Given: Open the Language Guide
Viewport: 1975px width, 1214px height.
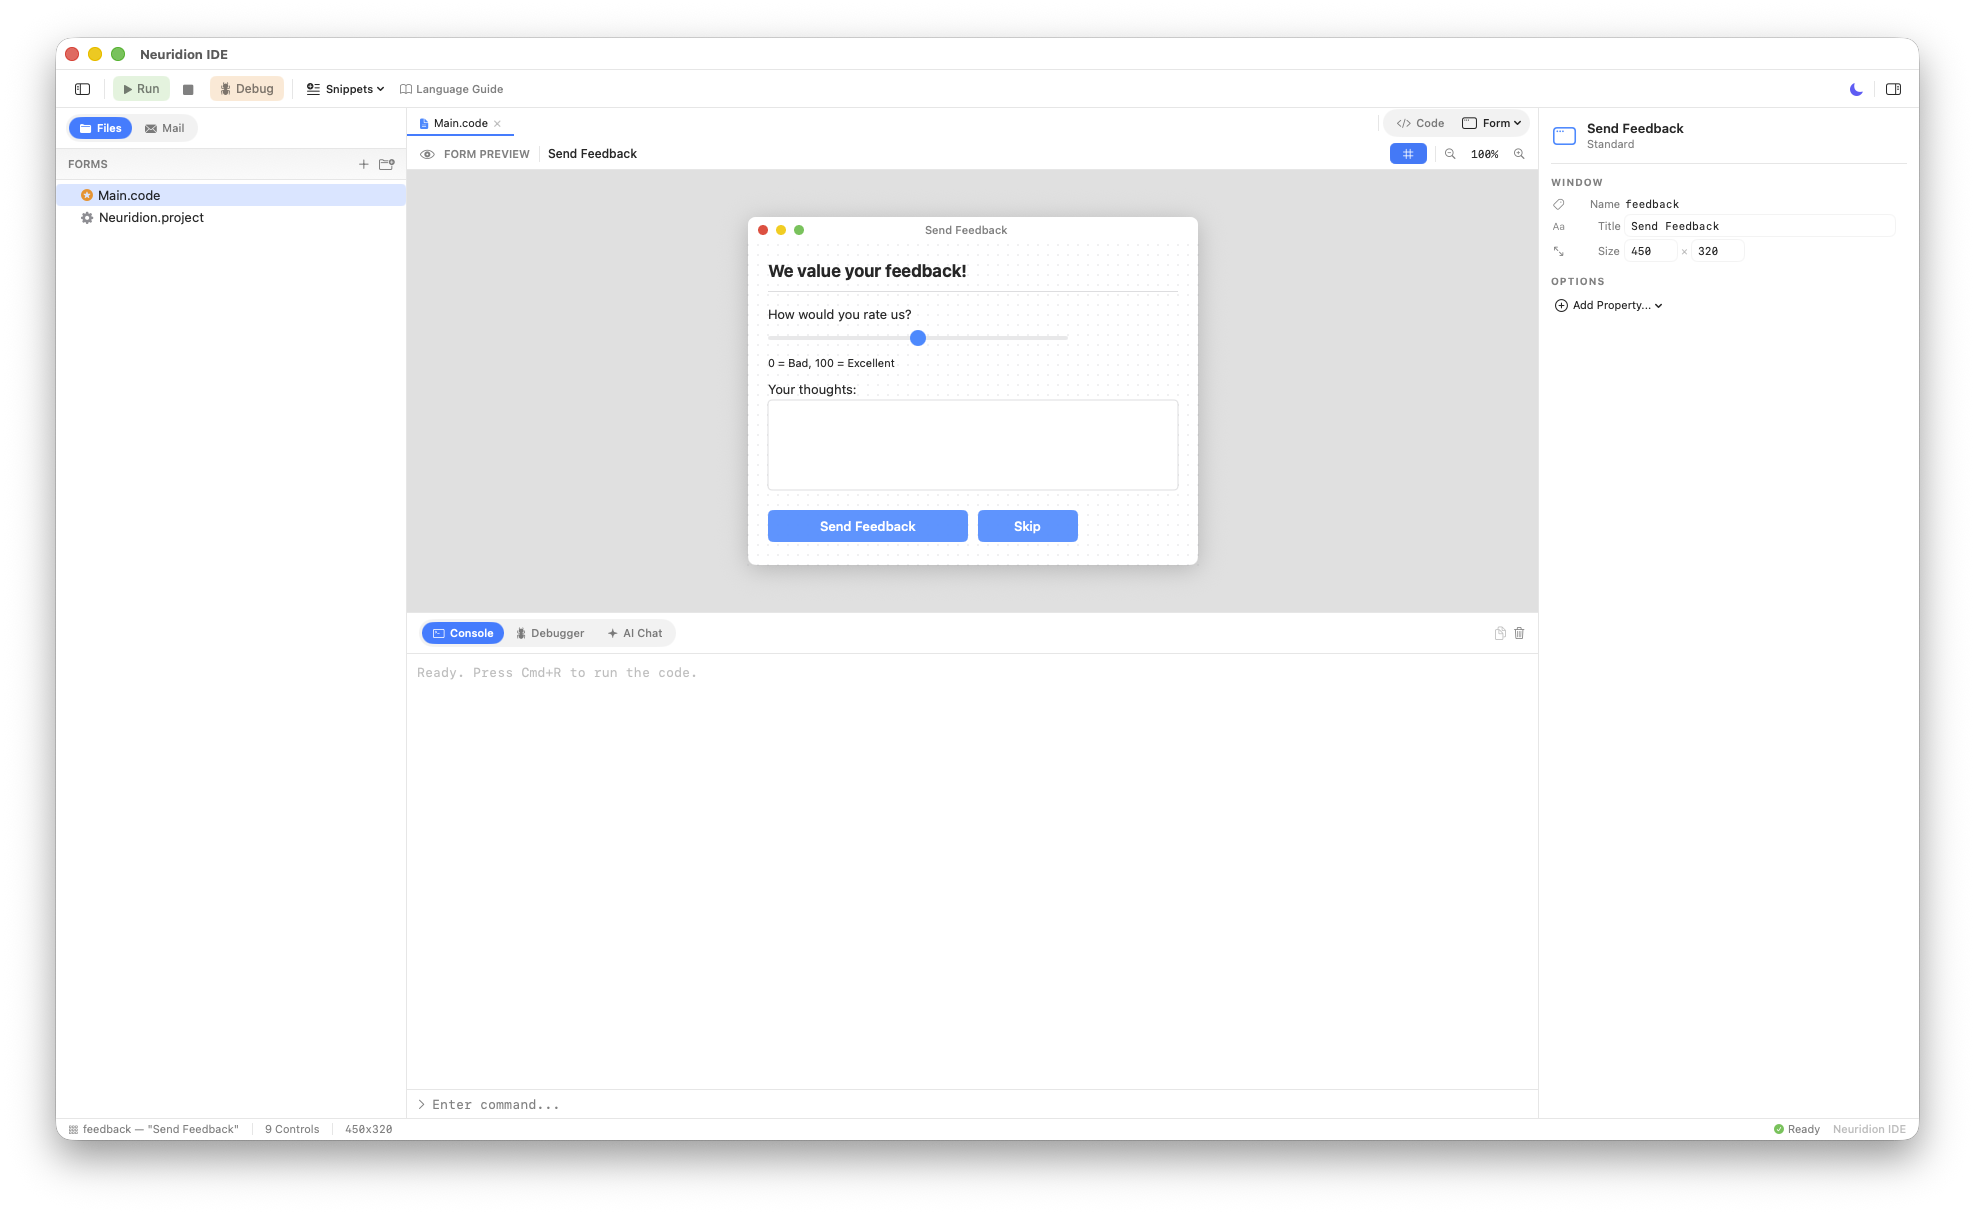Looking at the screenshot, I should coord(452,89).
